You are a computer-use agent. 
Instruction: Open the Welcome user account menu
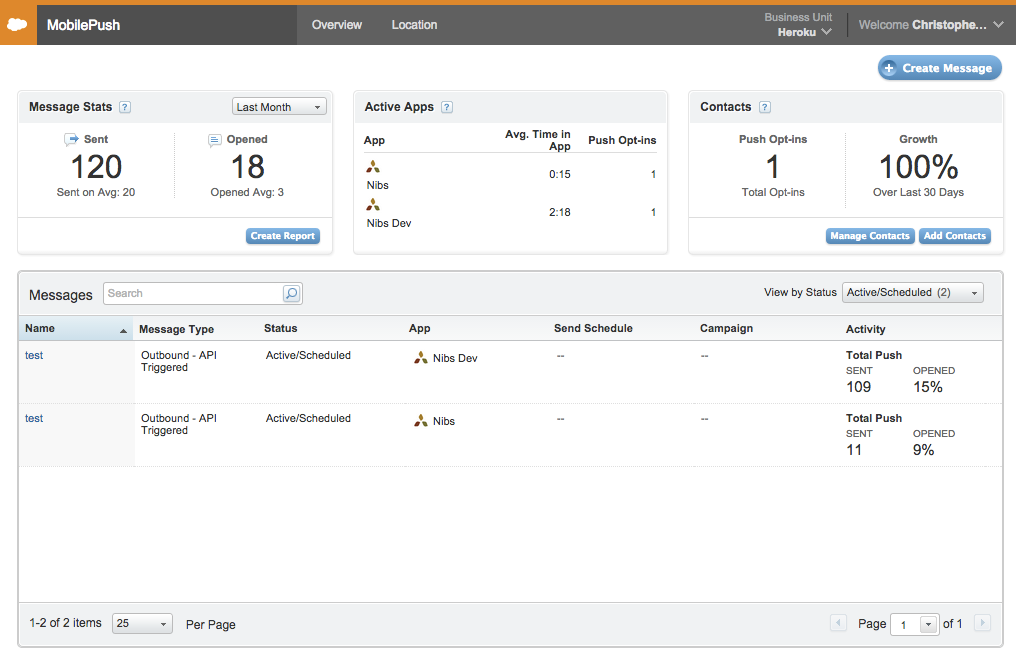tap(930, 25)
